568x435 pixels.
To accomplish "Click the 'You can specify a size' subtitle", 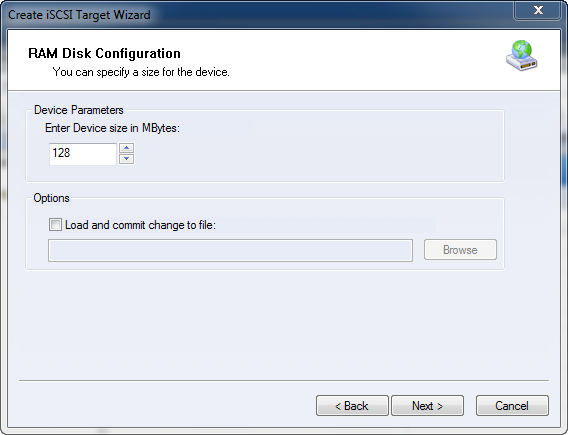I will [141, 72].
